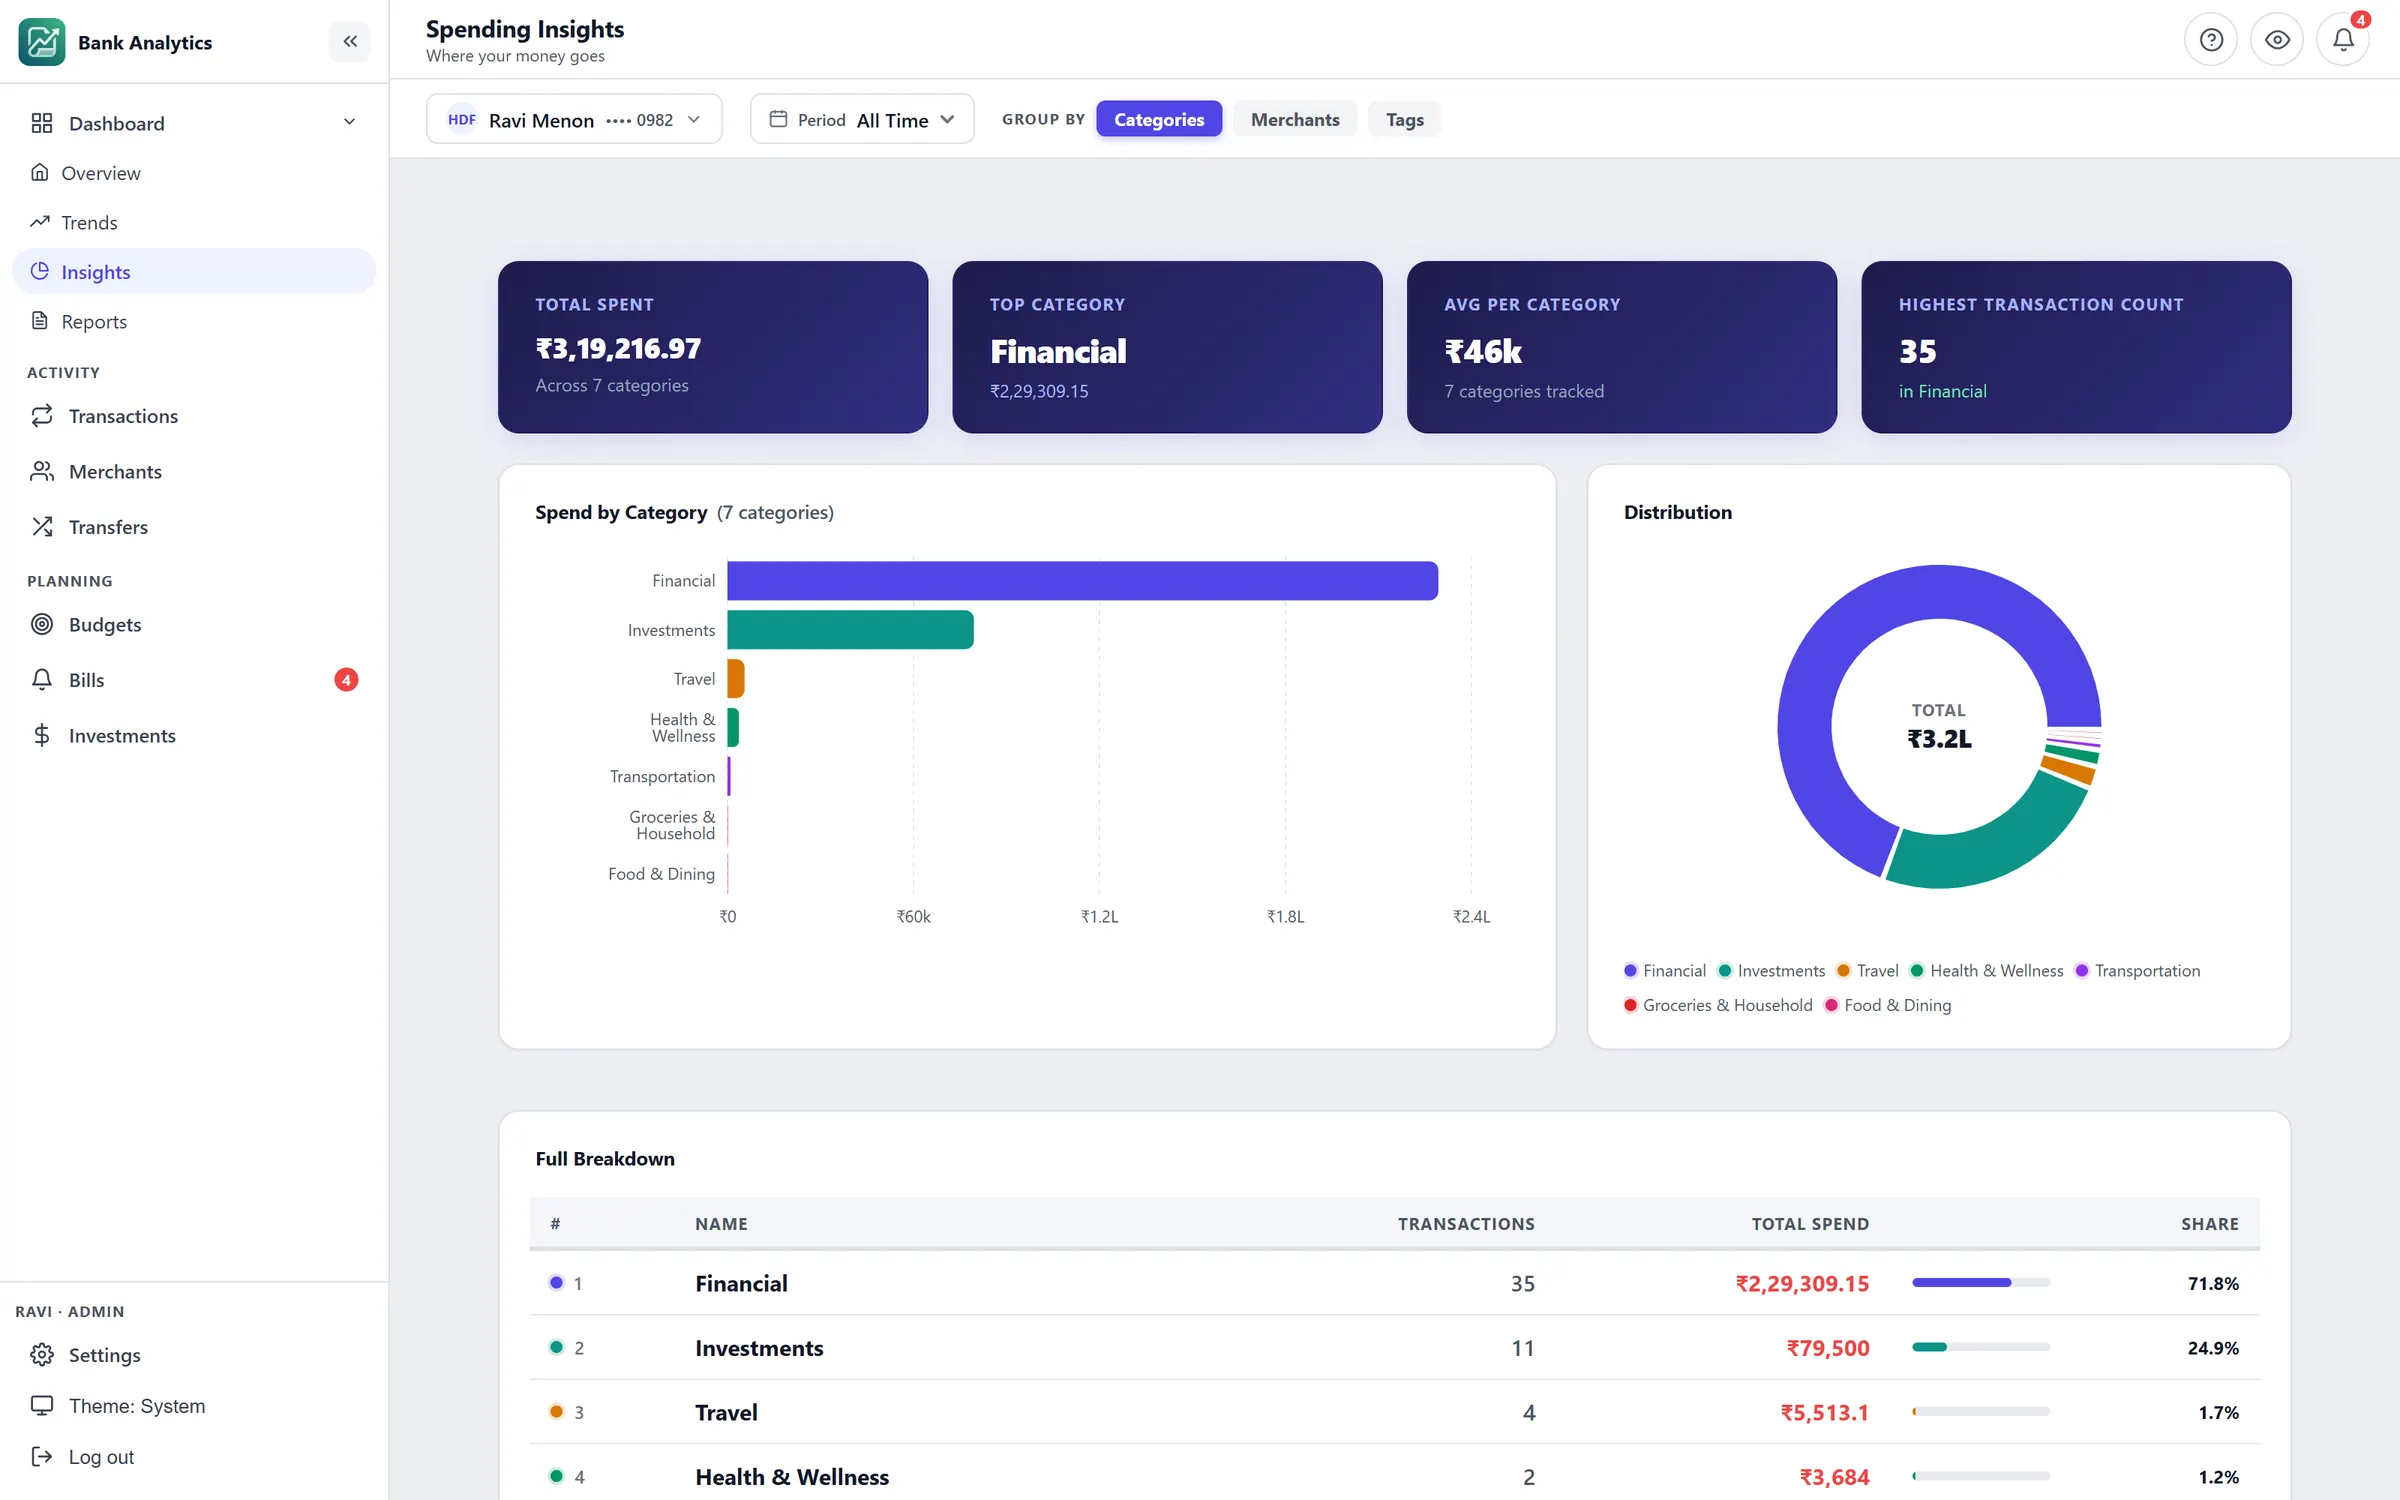Click the Reports document icon

coord(40,321)
